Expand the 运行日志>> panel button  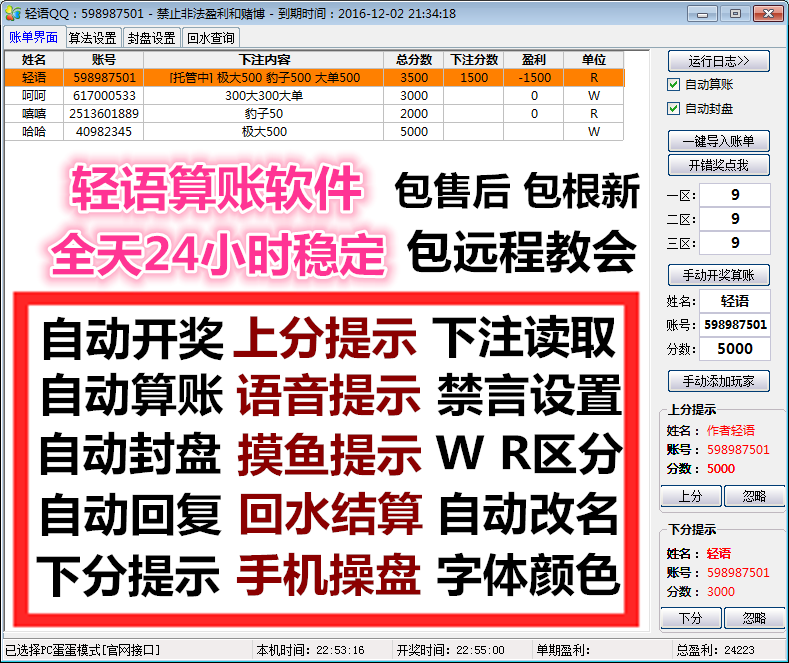click(x=718, y=61)
